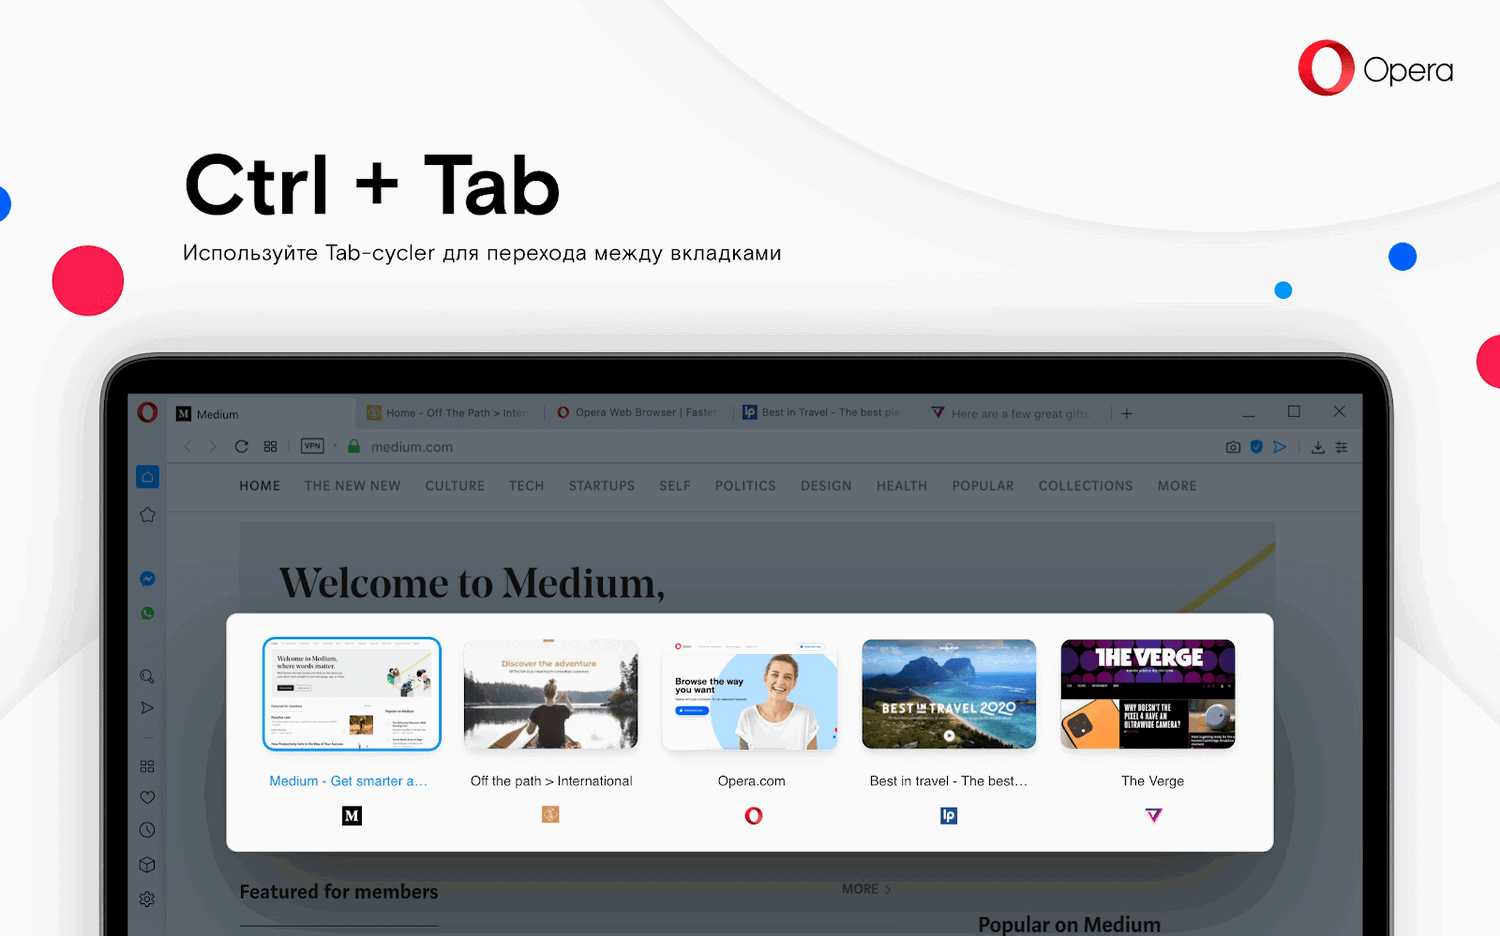Image resolution: width=1500 pixels, height=936 pixels.
Task: Go to the POLITICS section
Action: coord(746,486)
